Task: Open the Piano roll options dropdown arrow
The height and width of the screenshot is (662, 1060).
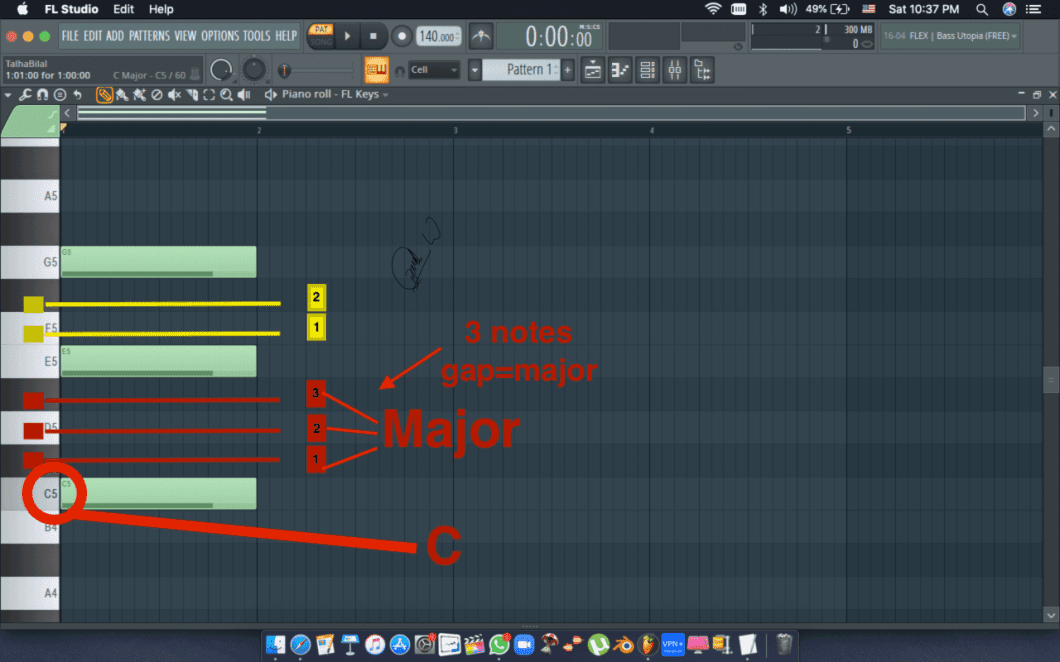Action: tap(8, 95)
